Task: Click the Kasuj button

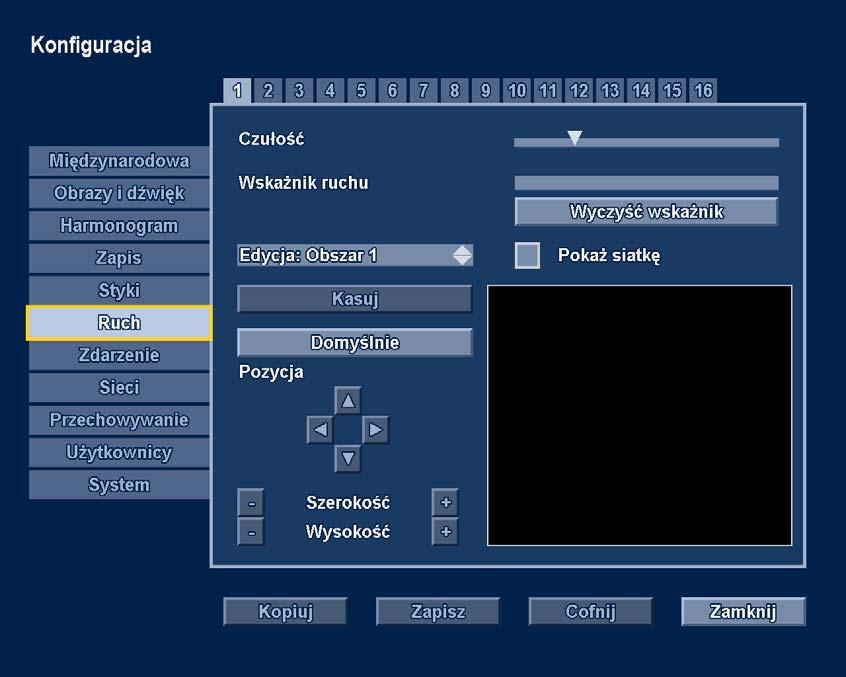Action: [355, 299]
